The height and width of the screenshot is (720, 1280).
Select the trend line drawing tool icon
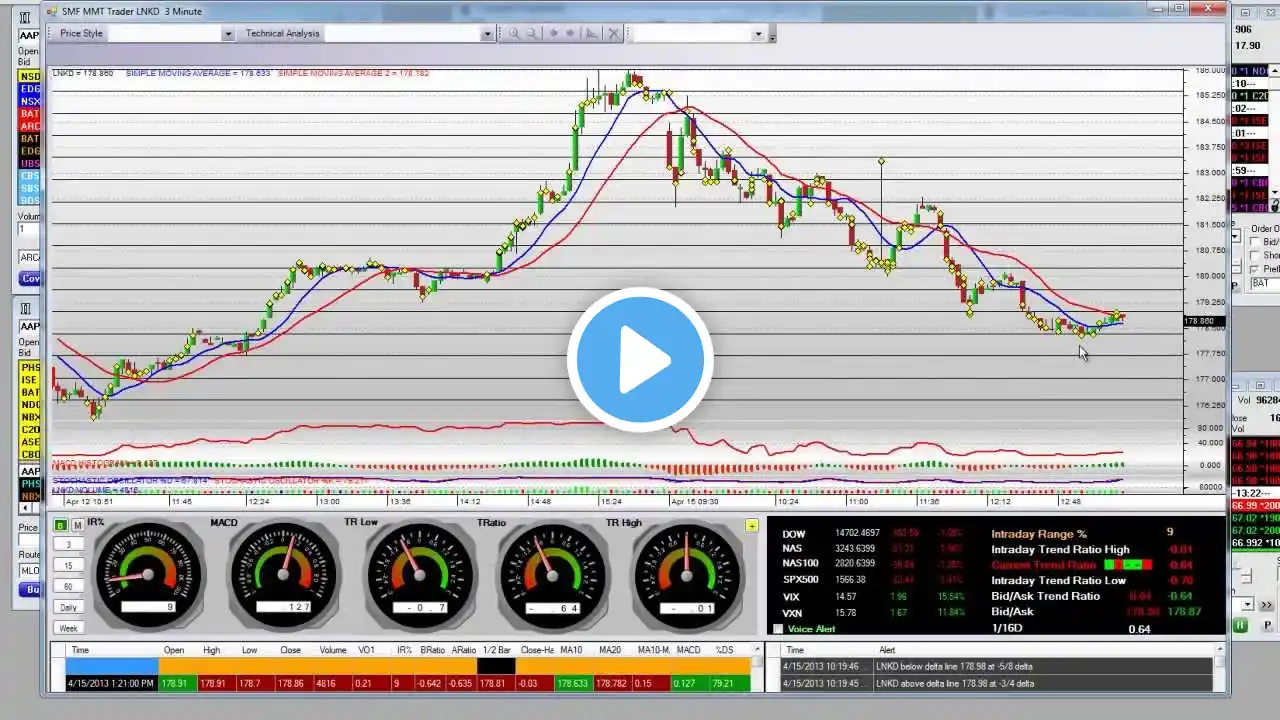point(592,33)
